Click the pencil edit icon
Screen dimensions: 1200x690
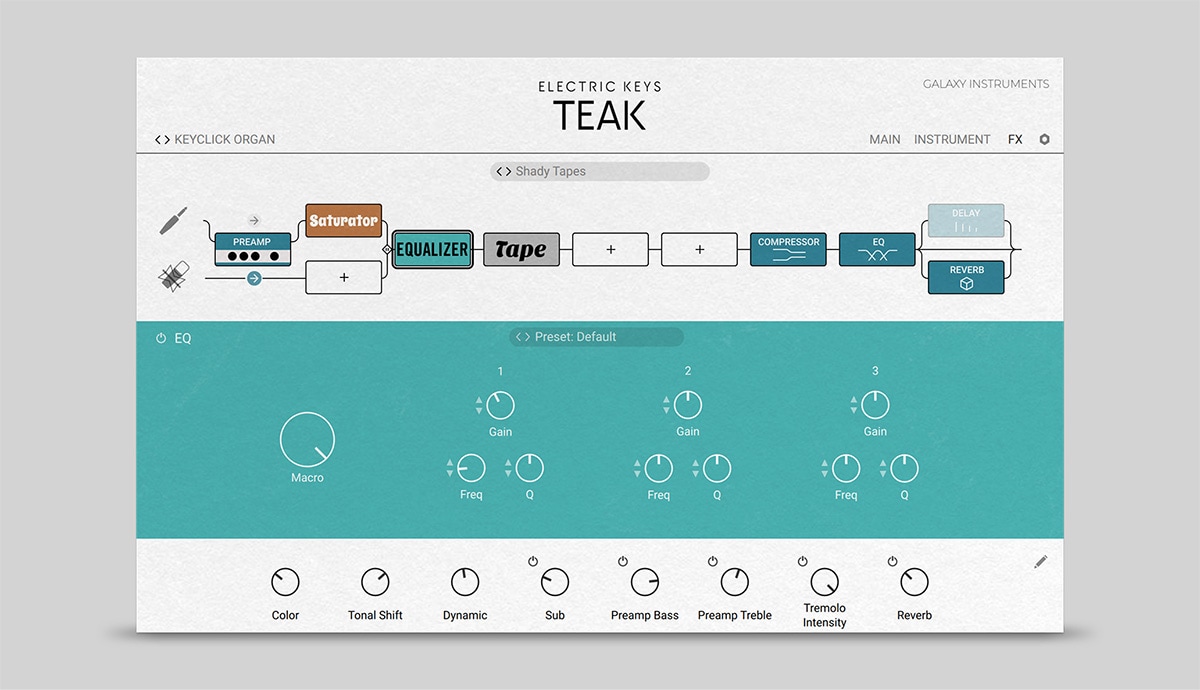[1040, 562]
